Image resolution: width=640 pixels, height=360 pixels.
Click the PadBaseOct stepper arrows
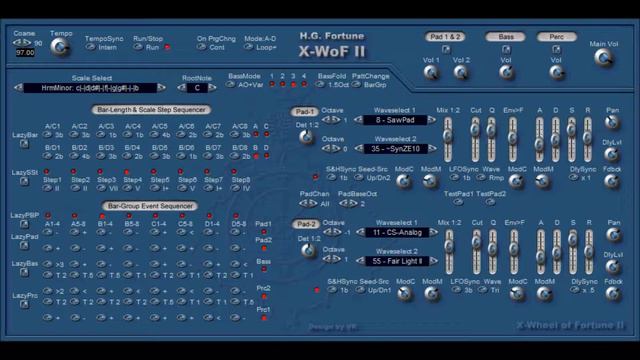348,203
